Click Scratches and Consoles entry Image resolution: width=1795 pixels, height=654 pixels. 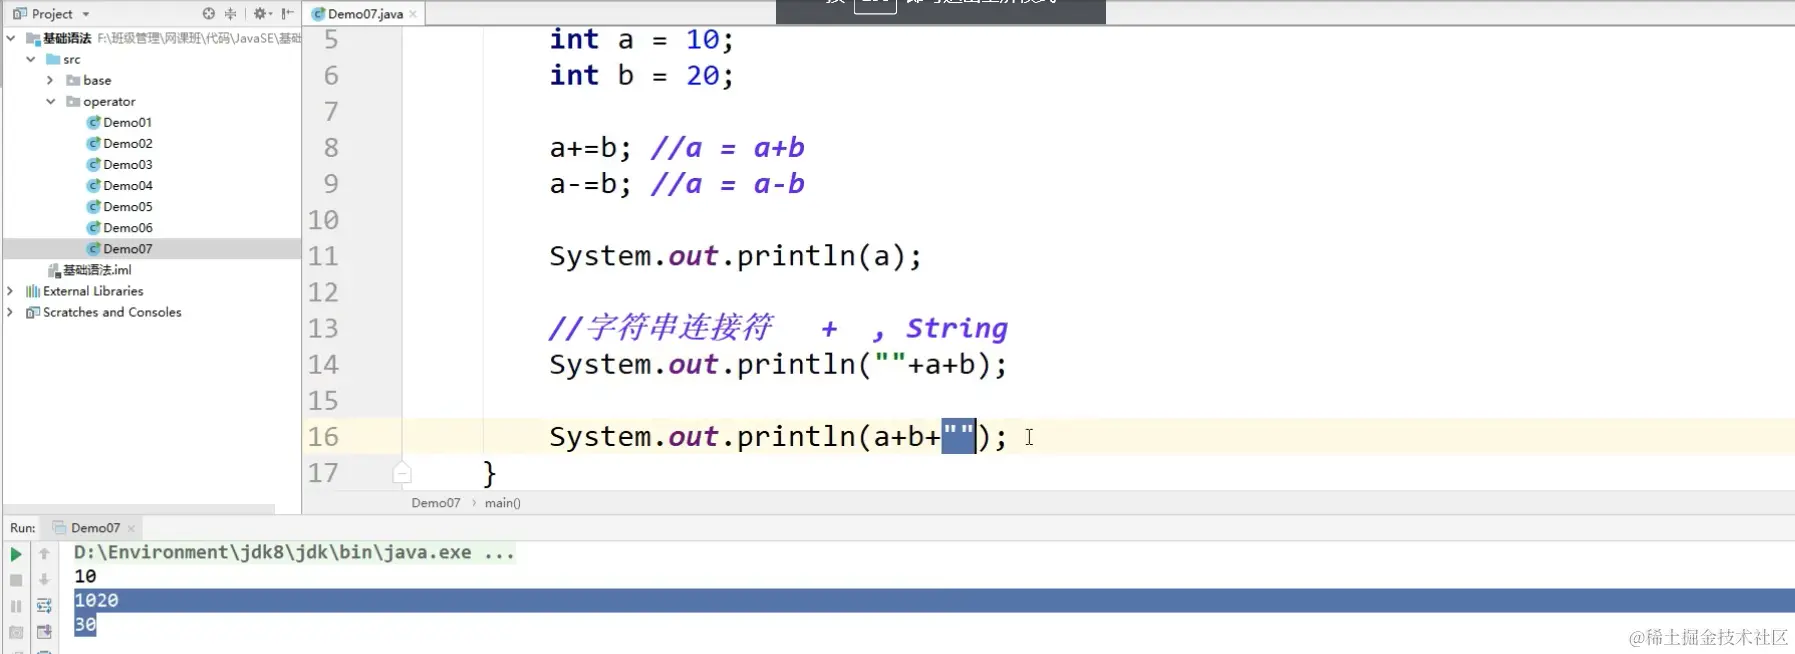point(103,312)
